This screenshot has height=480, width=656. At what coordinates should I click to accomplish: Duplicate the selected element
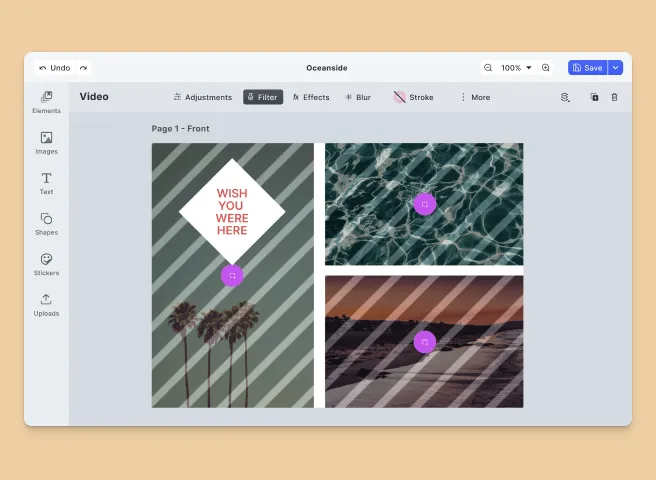[594, 97]
